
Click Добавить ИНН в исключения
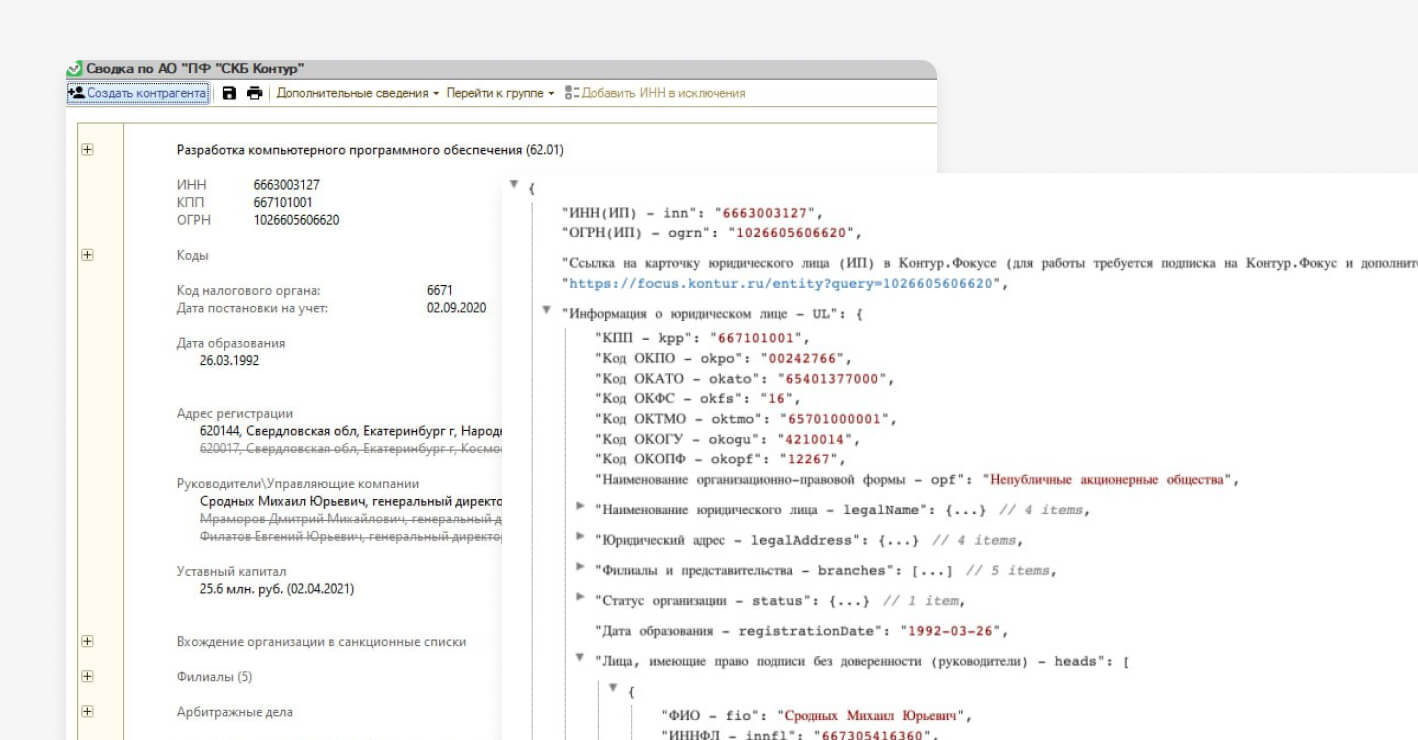tap(663, 93)
